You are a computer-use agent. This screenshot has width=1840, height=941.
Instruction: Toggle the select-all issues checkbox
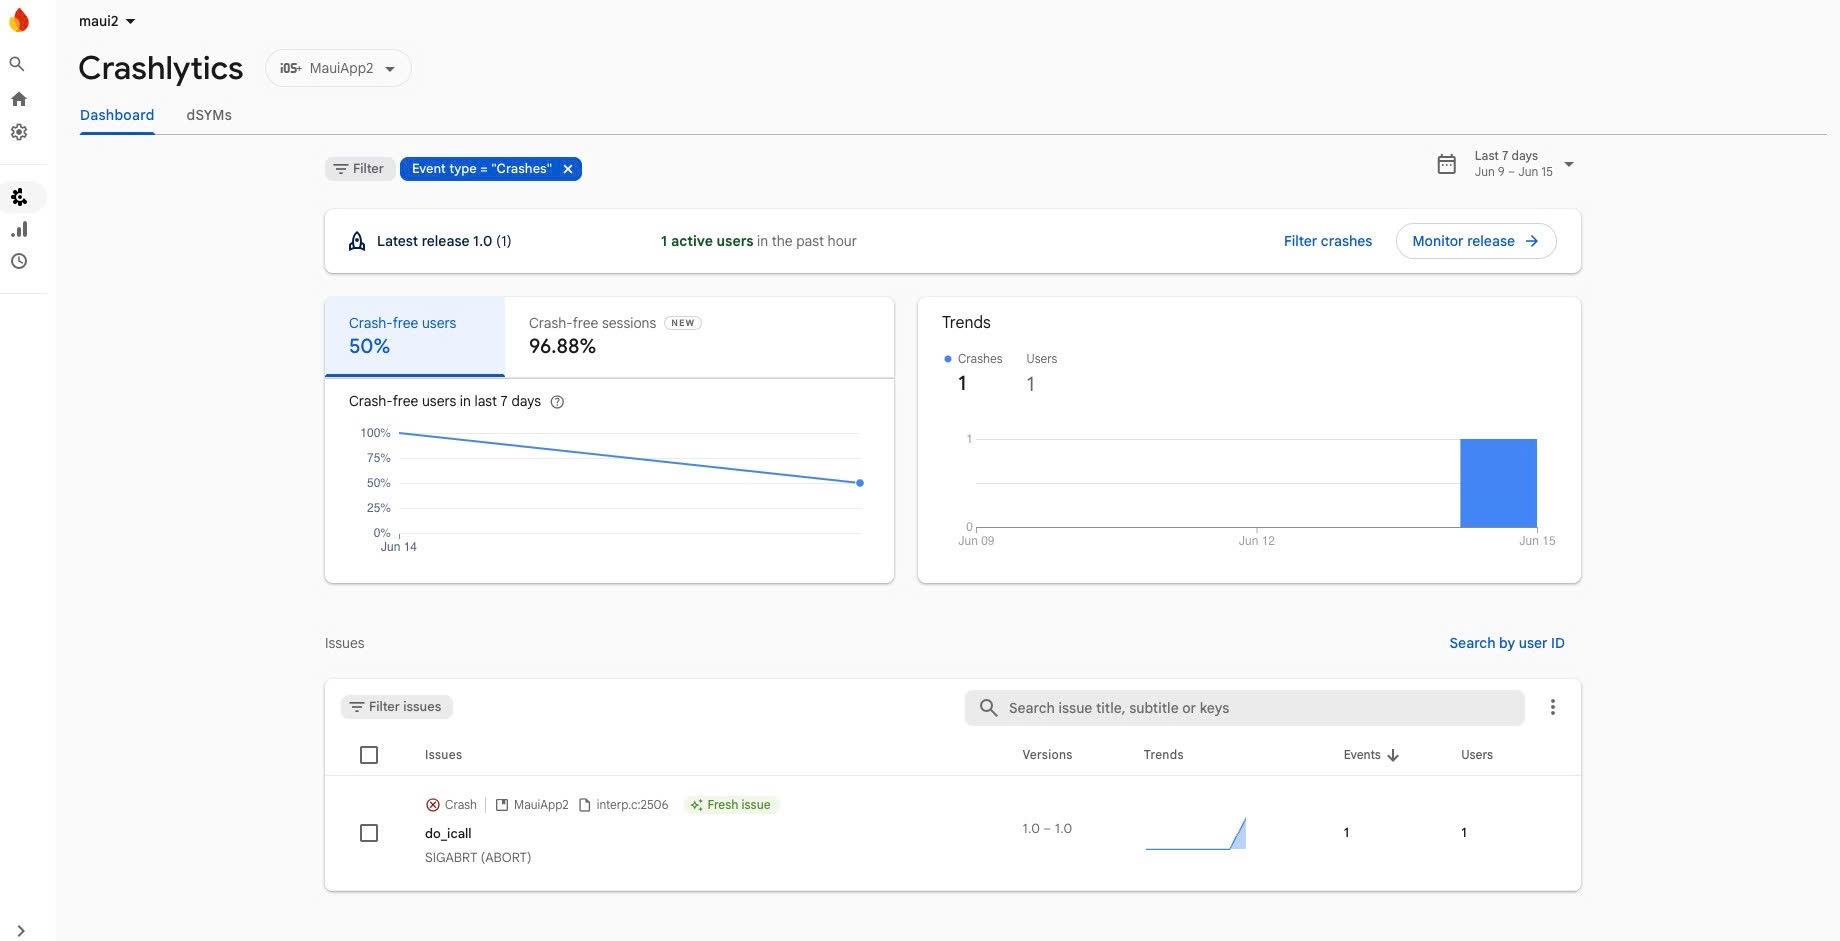pos(369,755)
